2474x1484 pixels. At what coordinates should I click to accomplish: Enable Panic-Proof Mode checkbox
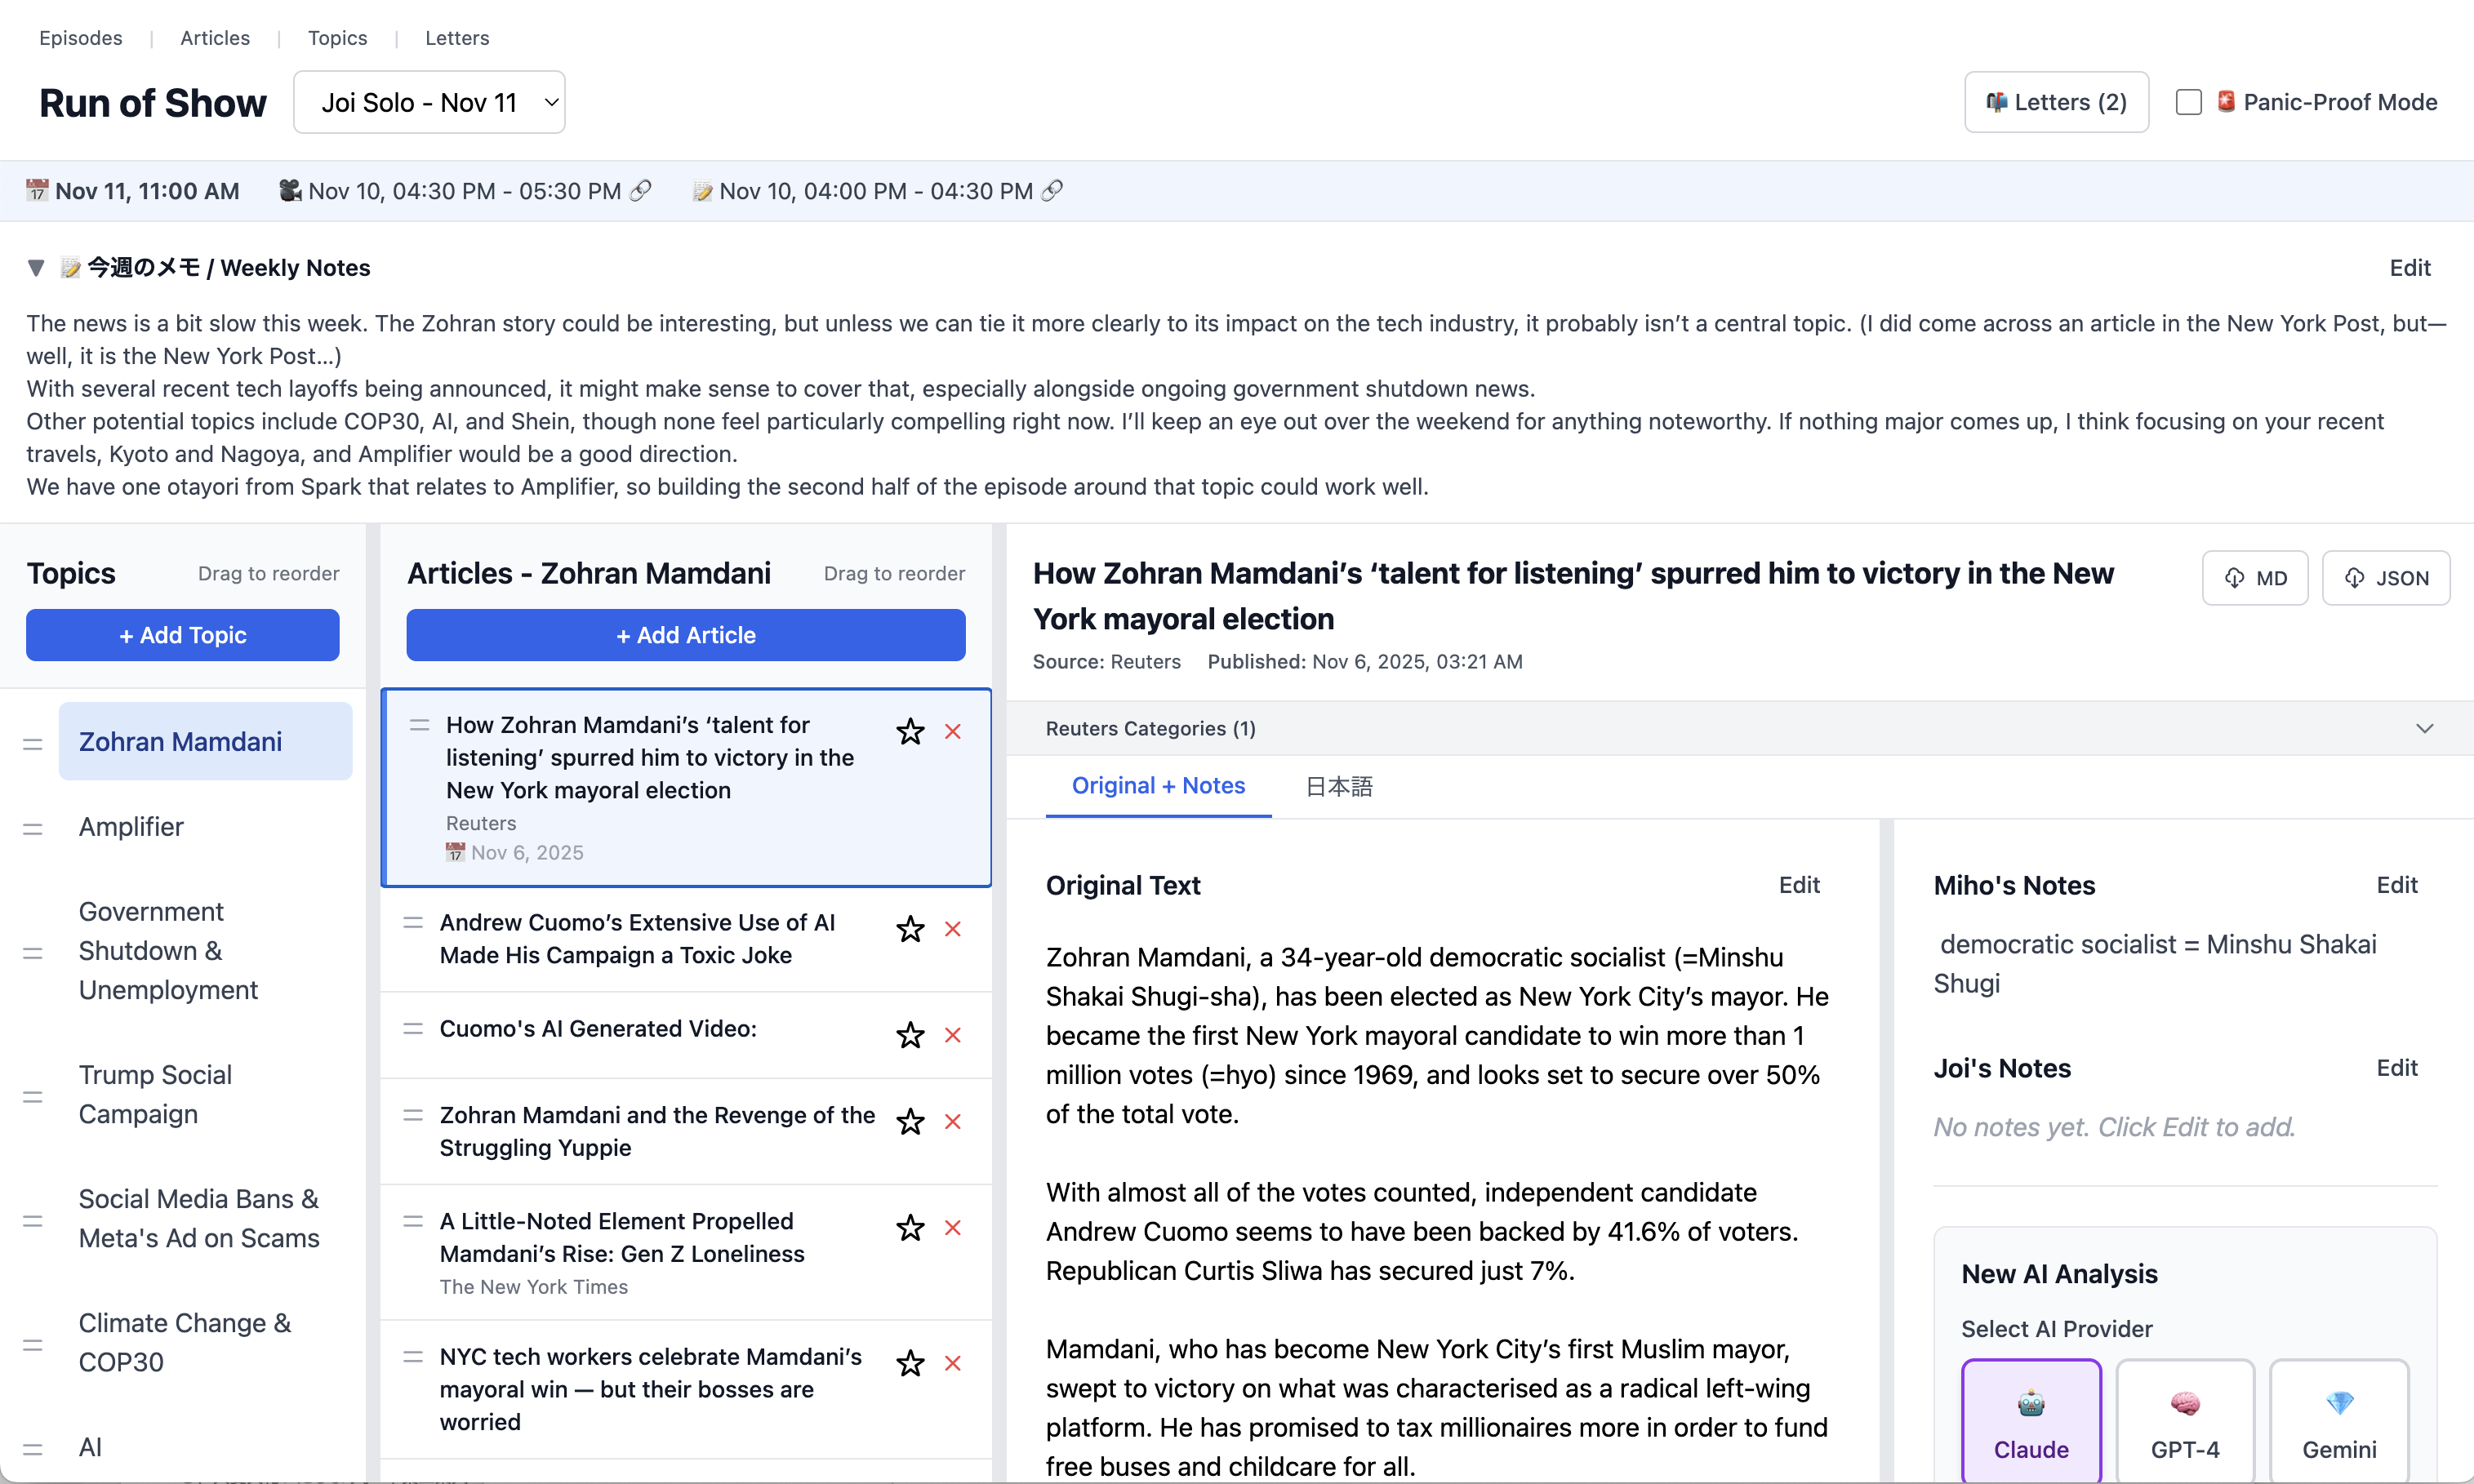tap(2188, 102)
